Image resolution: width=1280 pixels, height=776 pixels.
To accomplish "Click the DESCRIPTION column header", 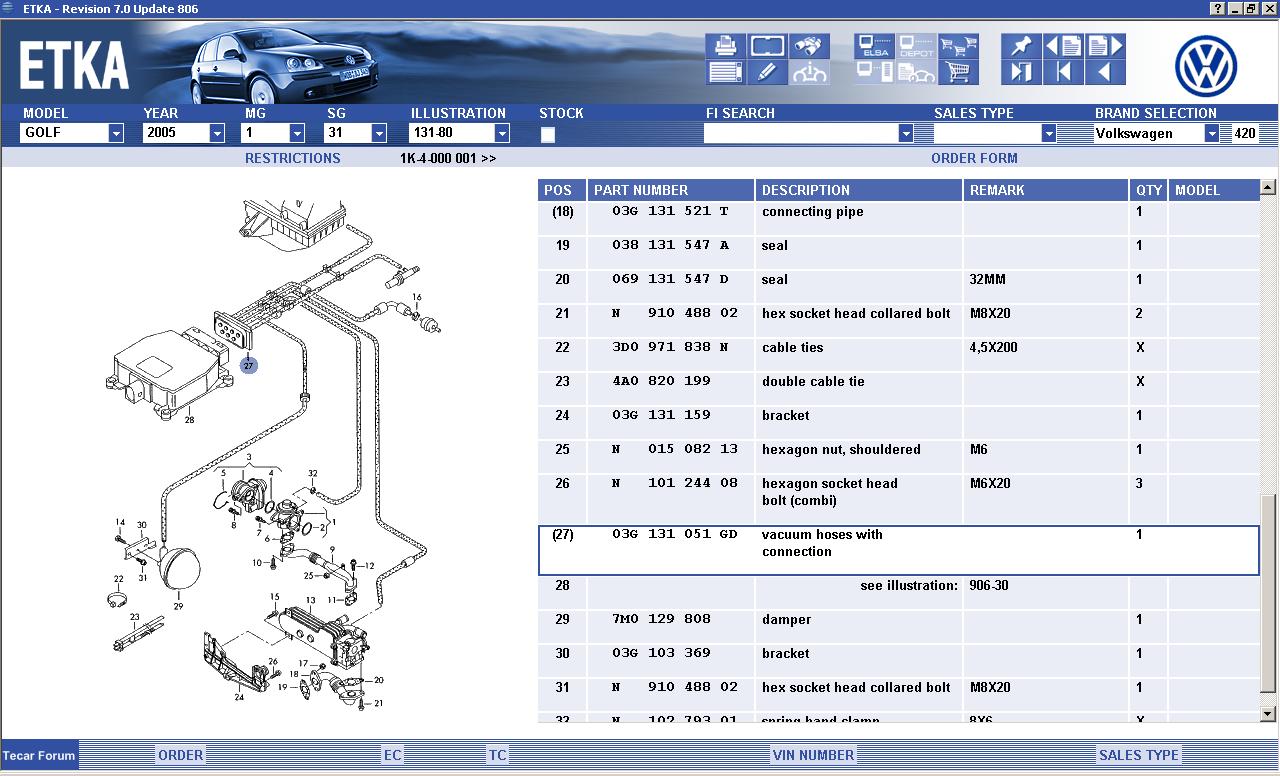I will click(x=858, y=190).
